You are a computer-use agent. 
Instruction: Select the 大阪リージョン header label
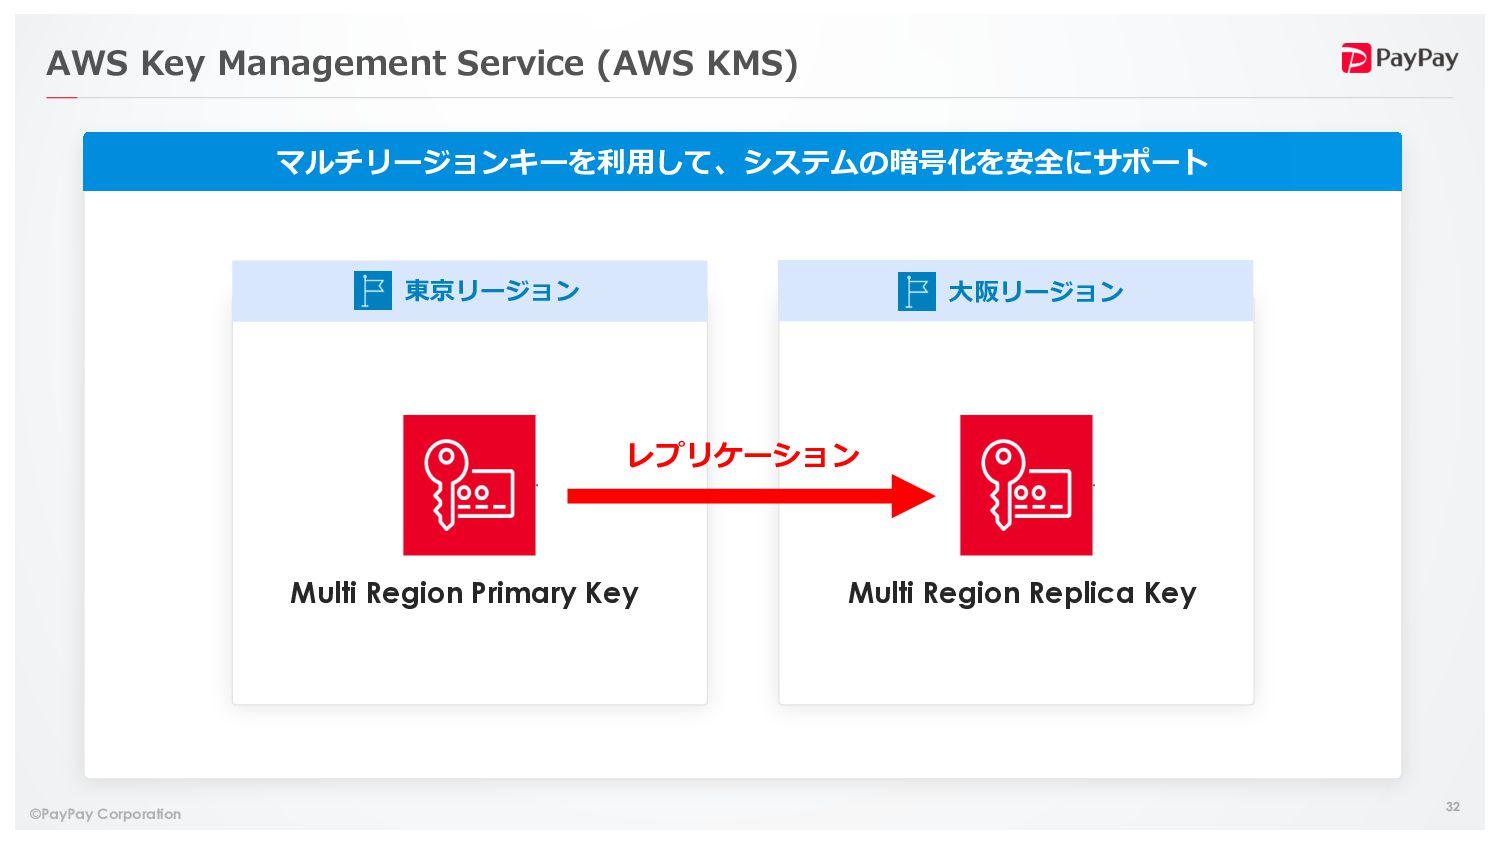1036,292
